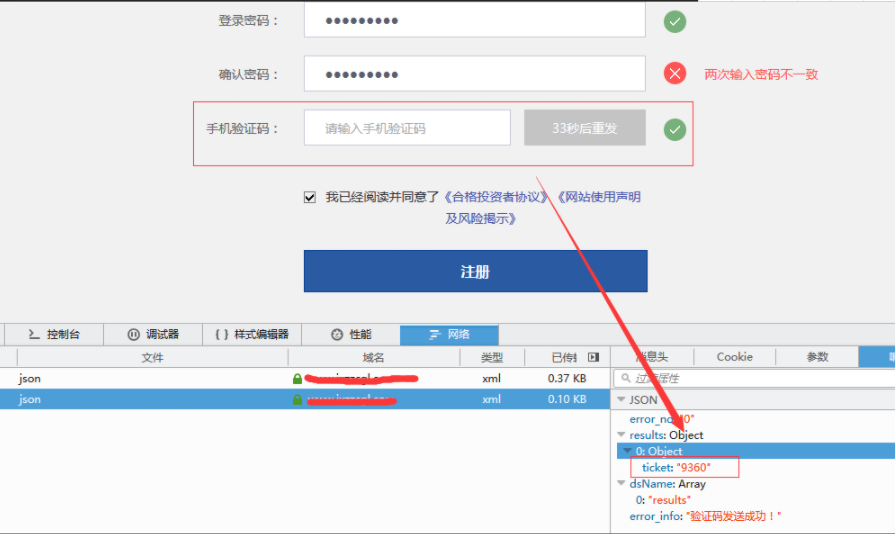
Task: Click the confirm password field
Action: 474,74
